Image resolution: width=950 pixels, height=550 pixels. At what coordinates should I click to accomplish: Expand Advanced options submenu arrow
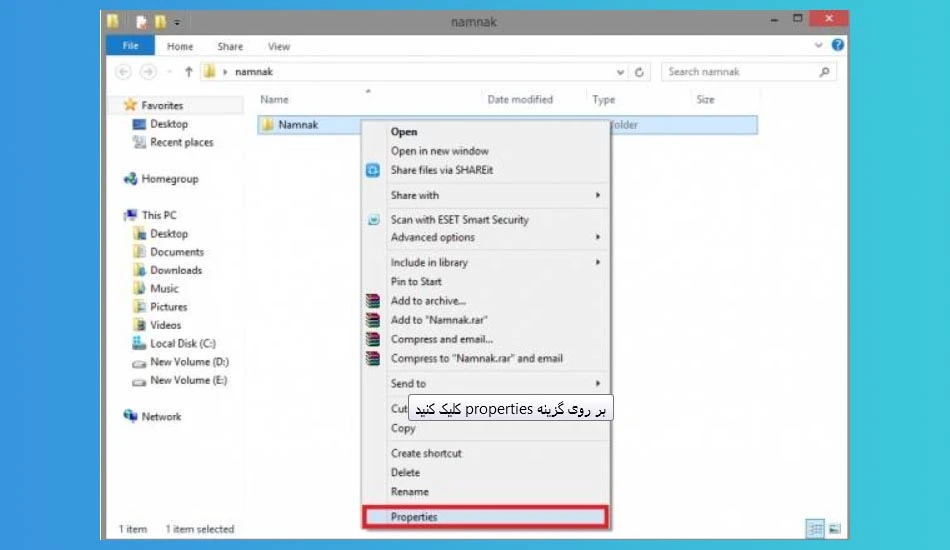pyautogui.click(x=597, y=237)
